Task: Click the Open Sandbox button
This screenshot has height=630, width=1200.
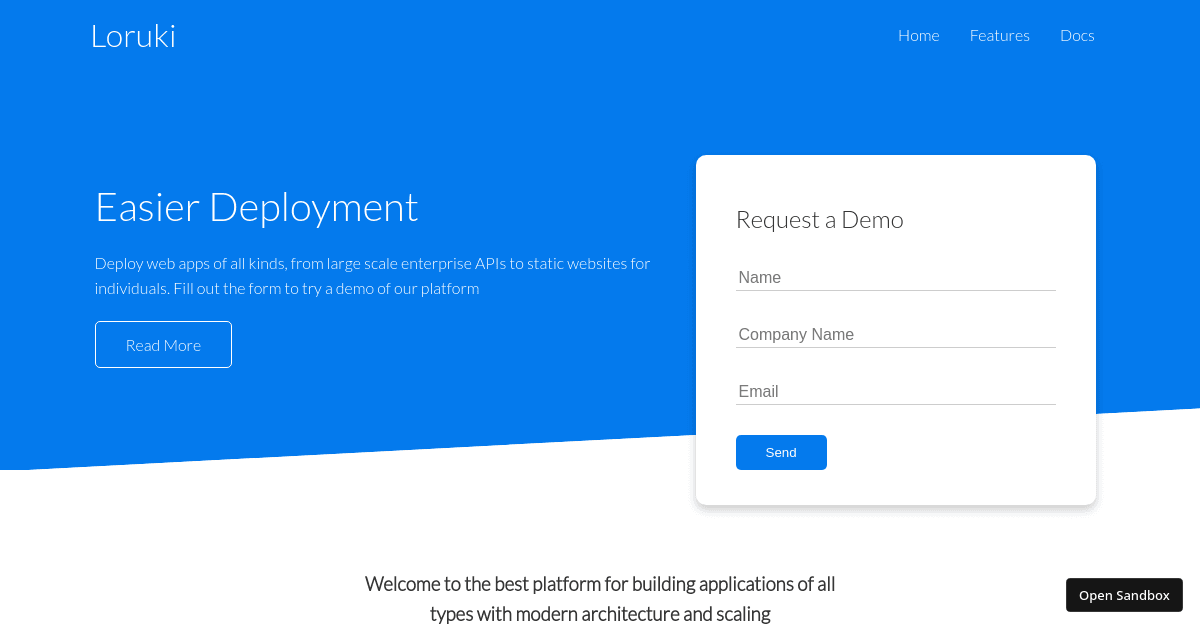Action: [1124, 595]
